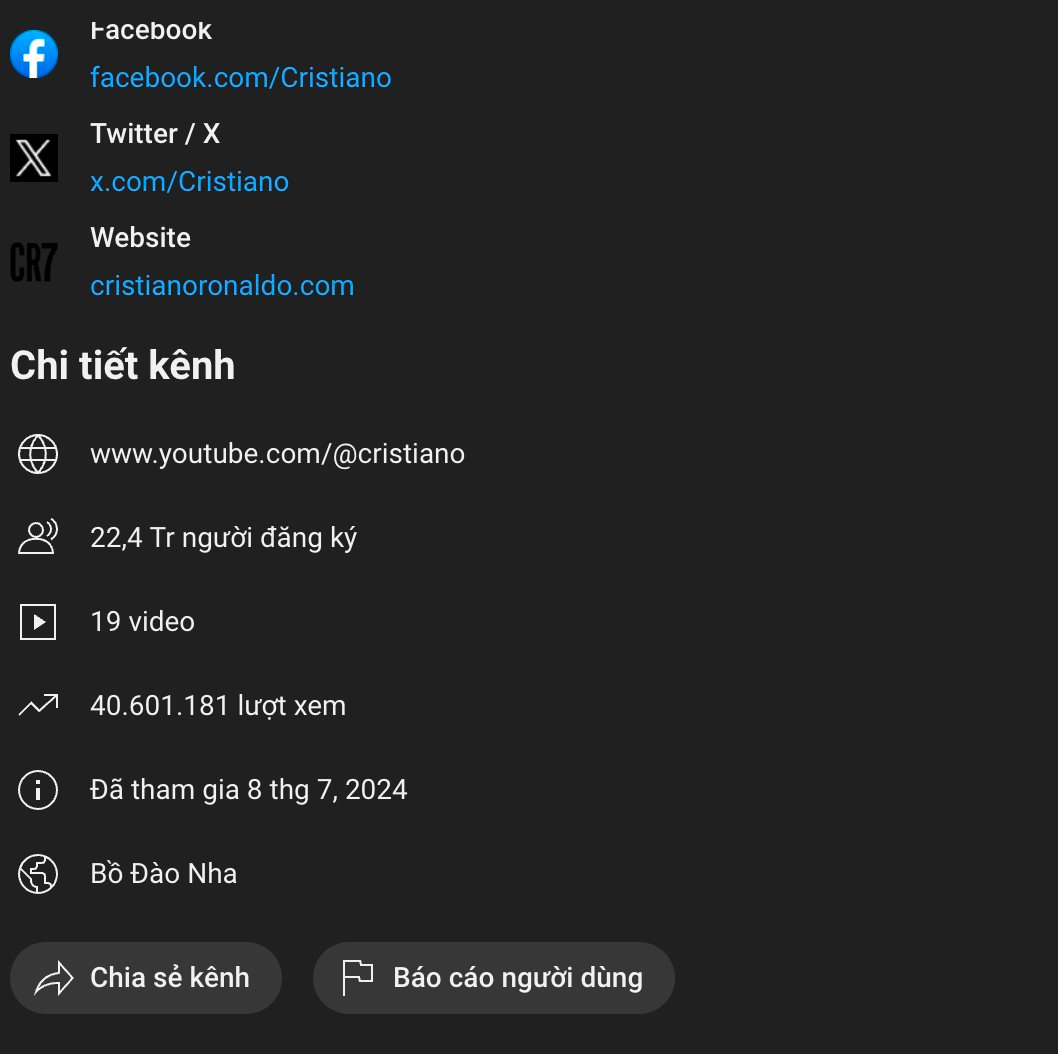Click the trending views arrow icon
Viewport: 1058px width, 1054px height.
point(38,705)
